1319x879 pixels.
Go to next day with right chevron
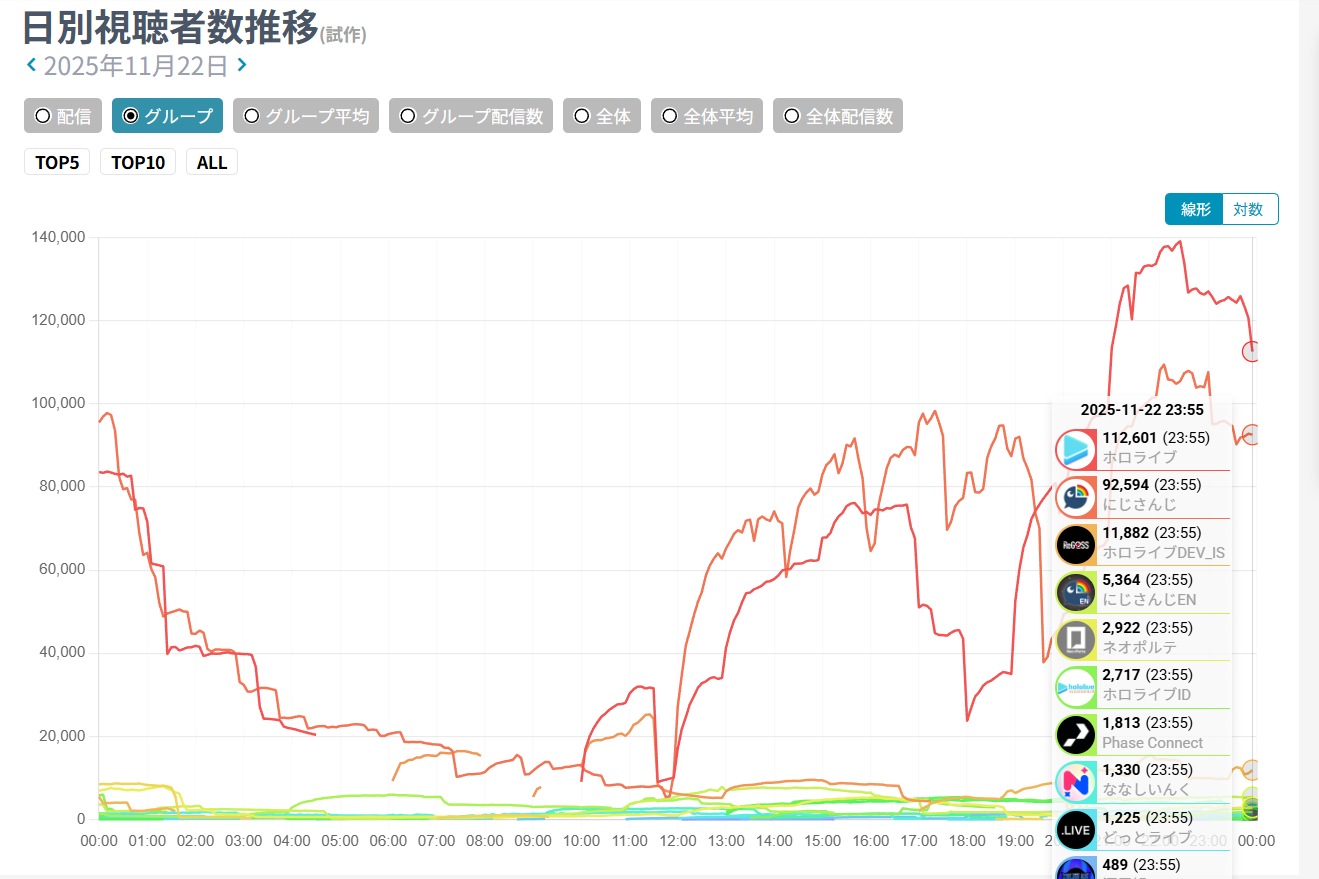click(242, 66)
